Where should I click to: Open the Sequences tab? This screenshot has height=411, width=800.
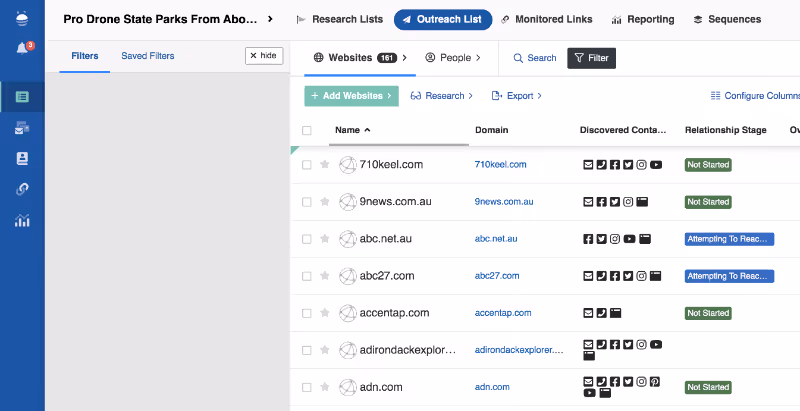click(727, 19)
